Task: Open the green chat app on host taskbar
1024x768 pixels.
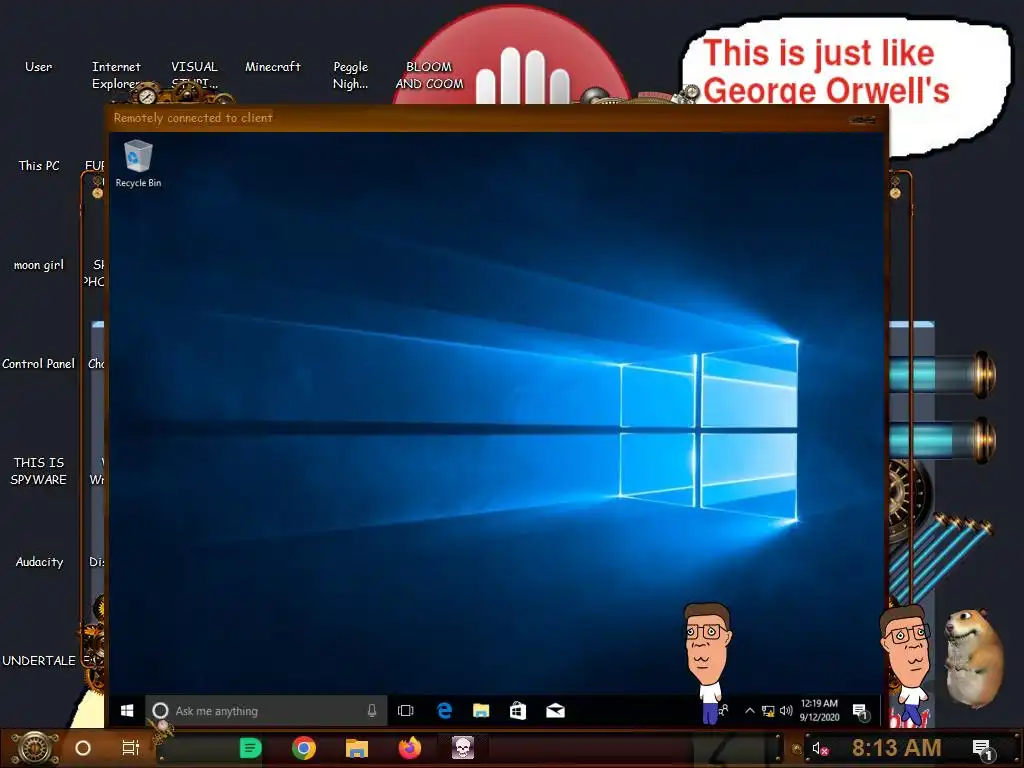Action: pyautogui.click(x=250, y=748)
